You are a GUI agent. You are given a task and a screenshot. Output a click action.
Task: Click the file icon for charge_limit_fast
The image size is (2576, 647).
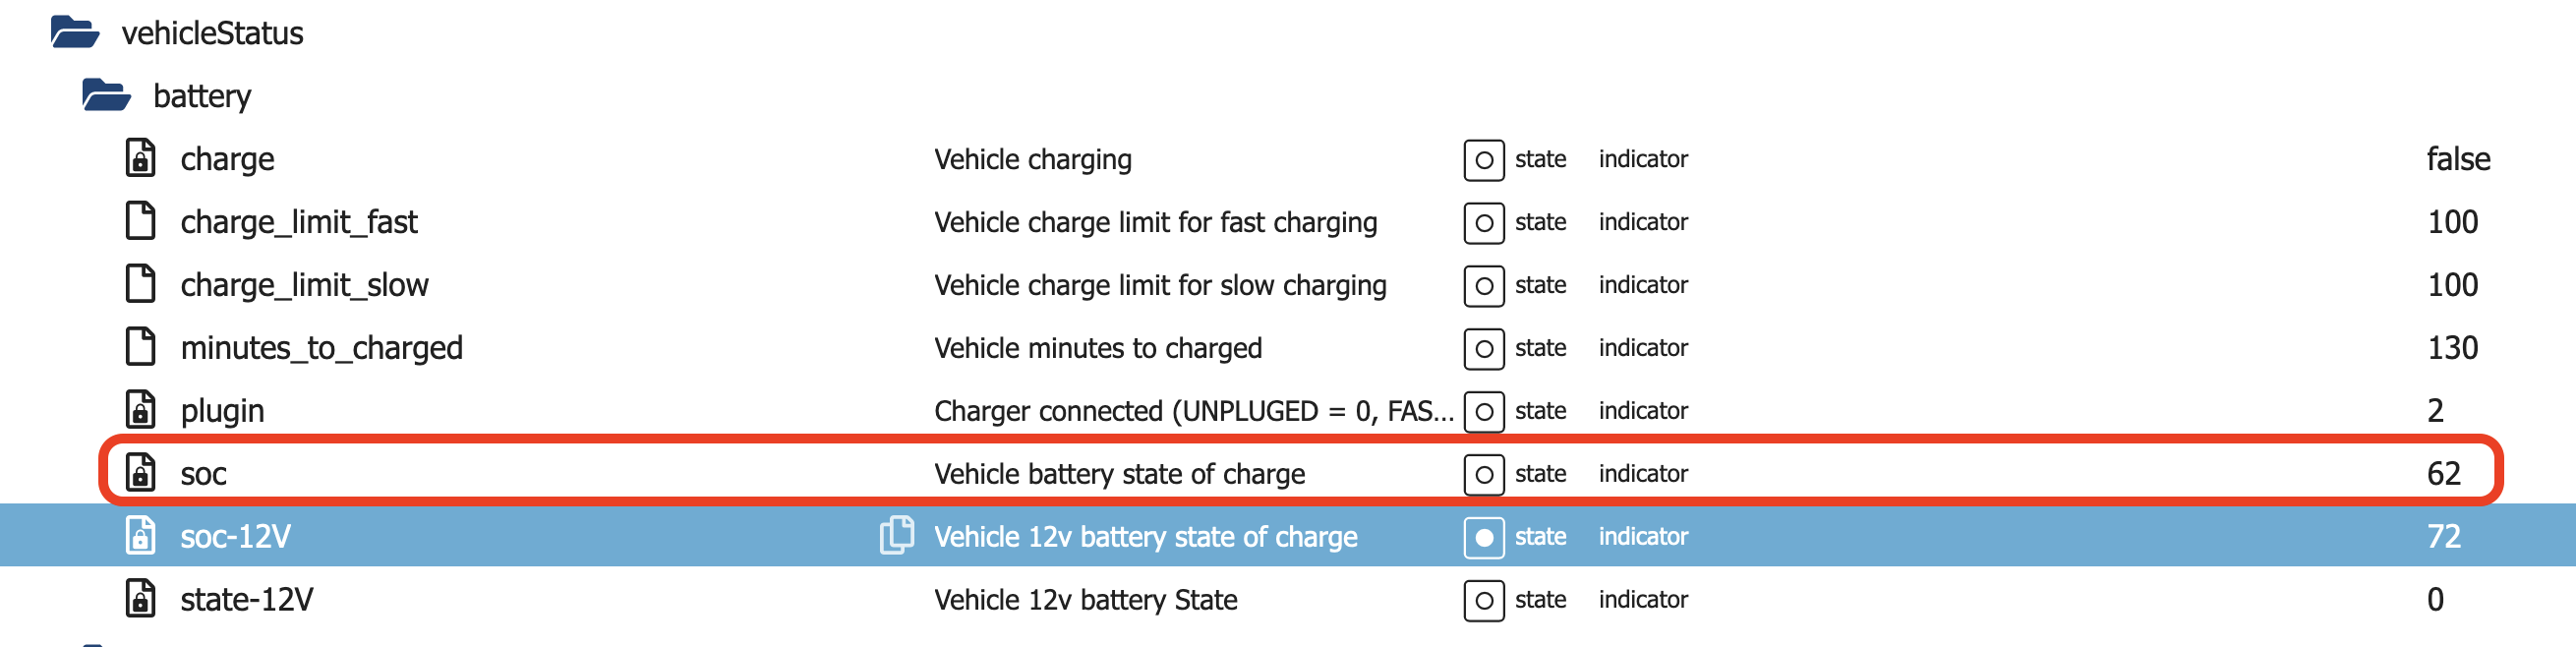pyautogui.click(x=141, y=221)
